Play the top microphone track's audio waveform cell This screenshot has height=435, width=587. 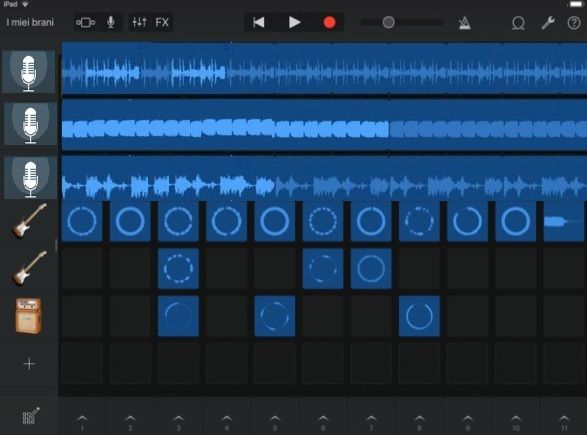click(324, 68)
